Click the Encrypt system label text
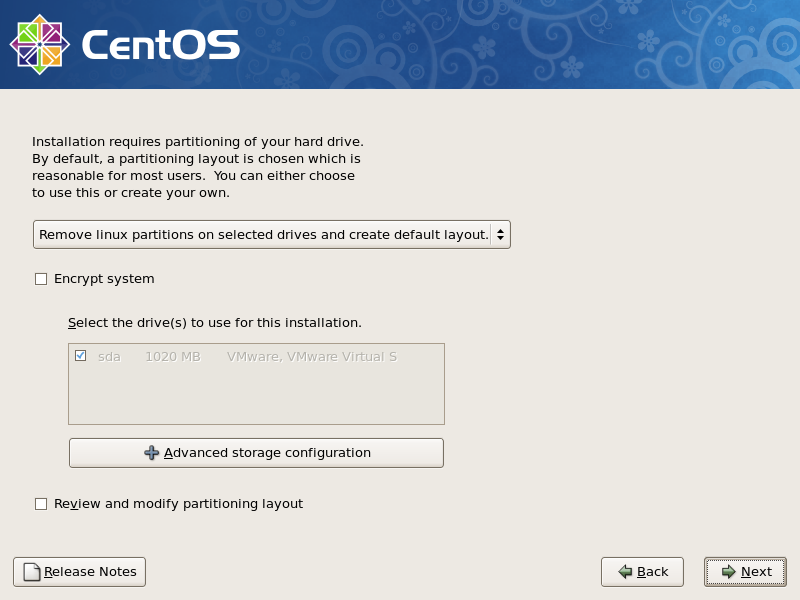 pos(104,279)
